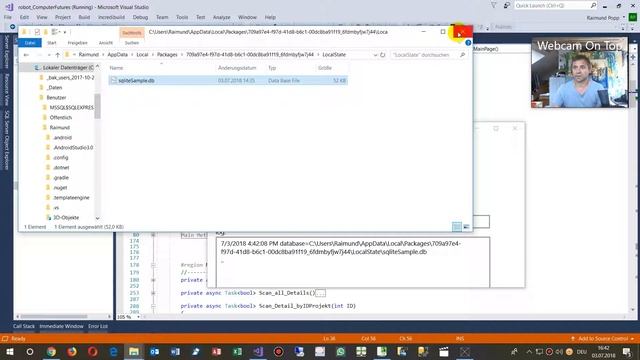Open the Start ribbon tab in Explorer
This screenshot has width=640, height=360.
pyautogui.click(x=52, y=43)
